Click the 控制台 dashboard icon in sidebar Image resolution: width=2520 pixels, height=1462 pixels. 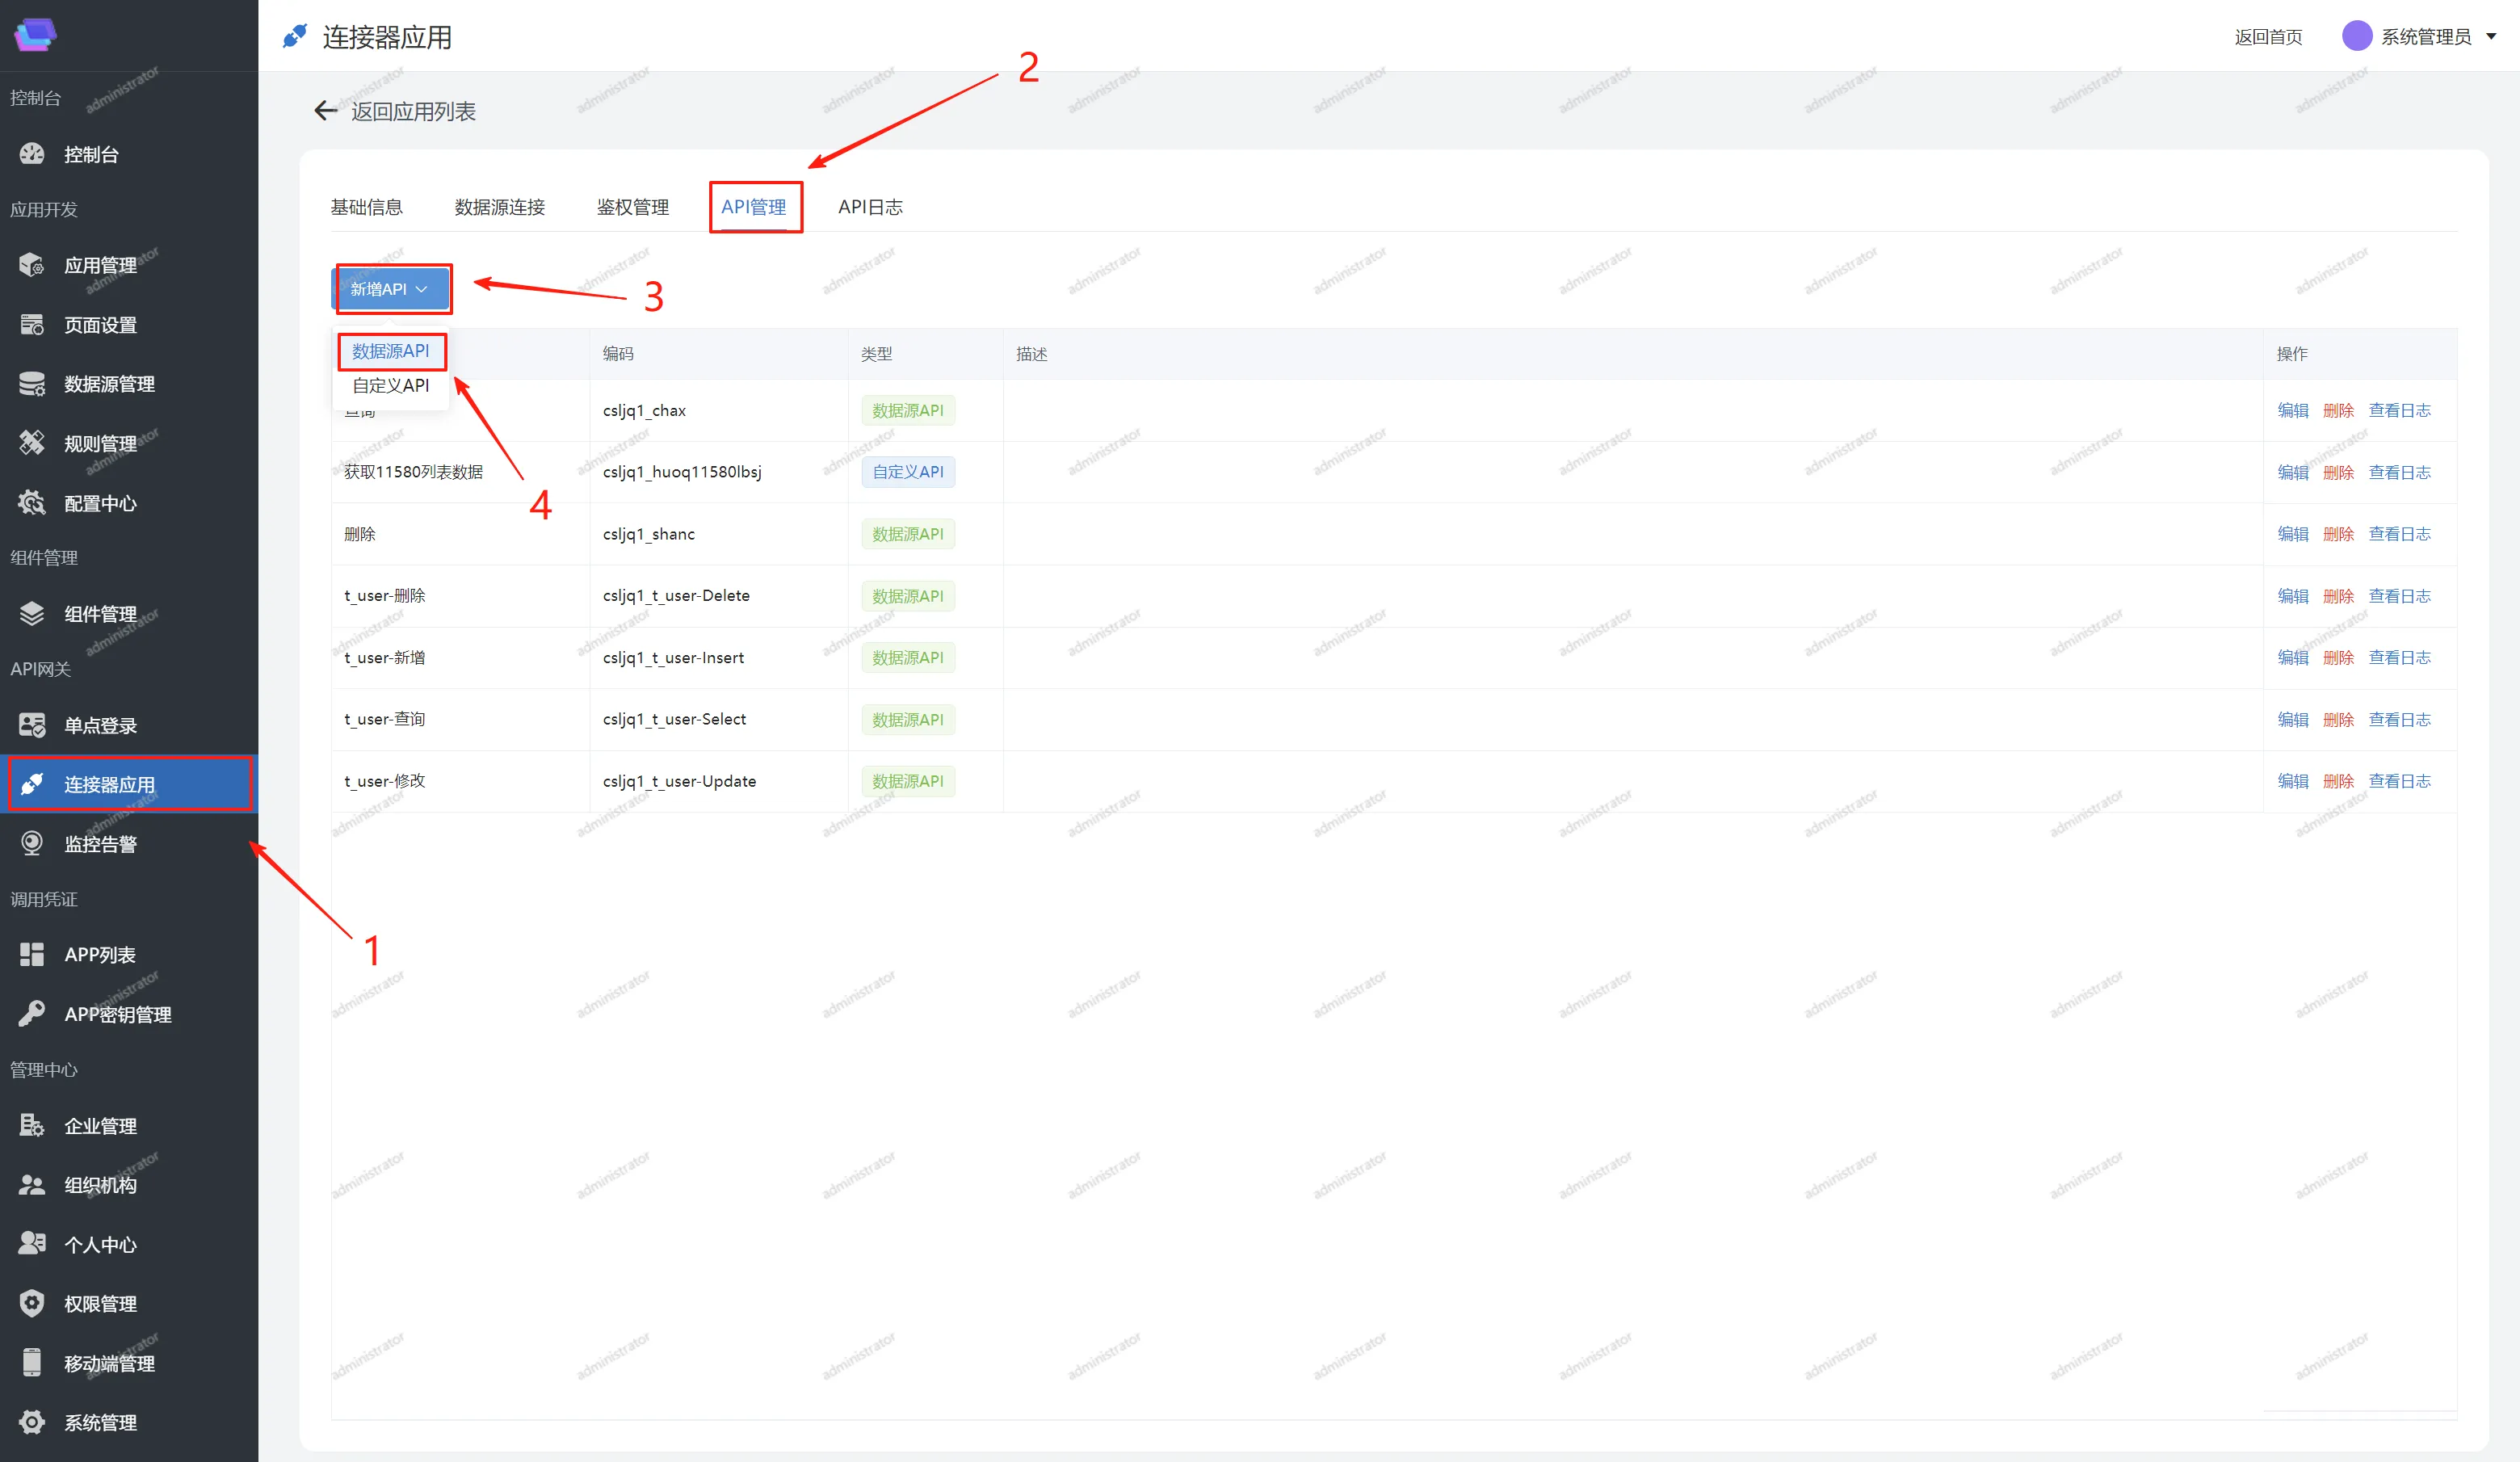pos(32,154)
